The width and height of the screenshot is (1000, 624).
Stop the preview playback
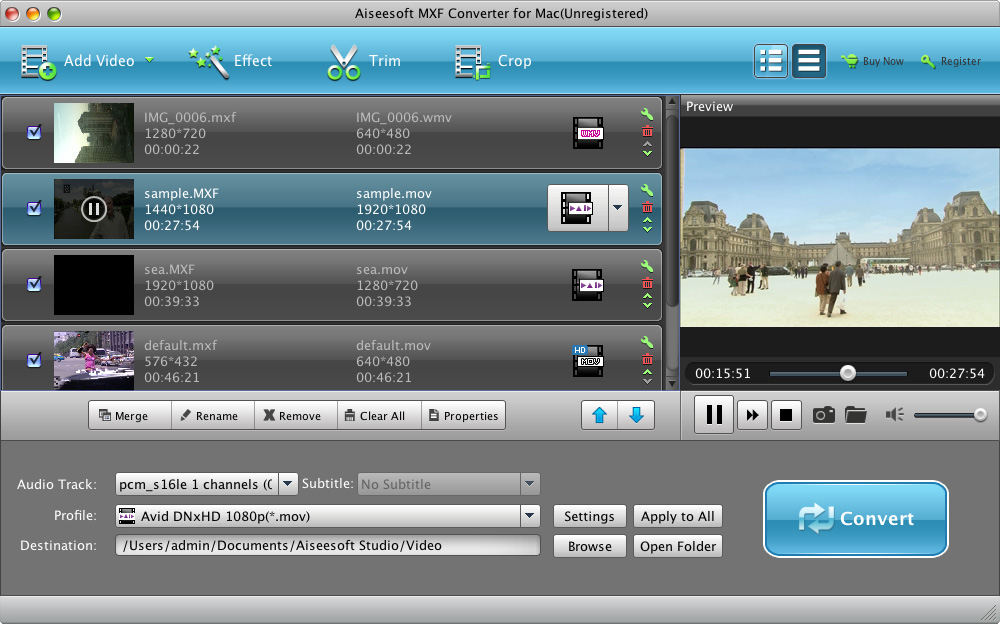click(x=785, y=414)
